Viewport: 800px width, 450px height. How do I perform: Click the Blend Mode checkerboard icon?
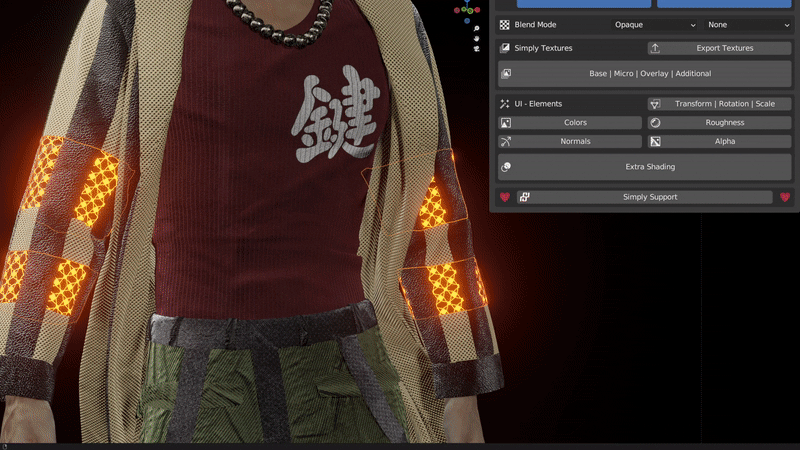point(505,24)
